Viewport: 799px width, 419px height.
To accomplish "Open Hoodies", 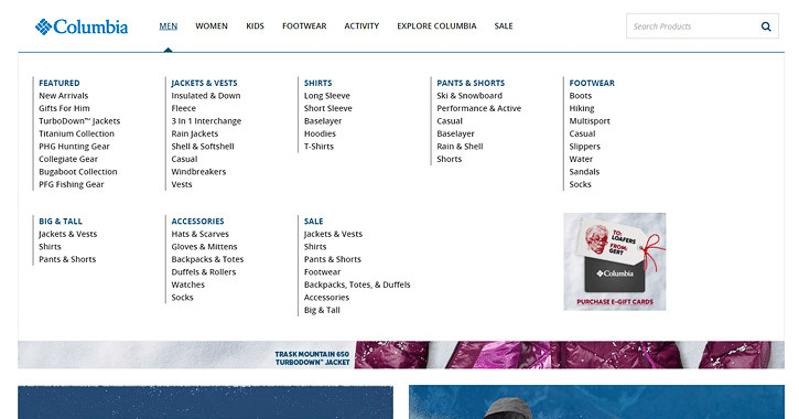I will coord(320,134).
